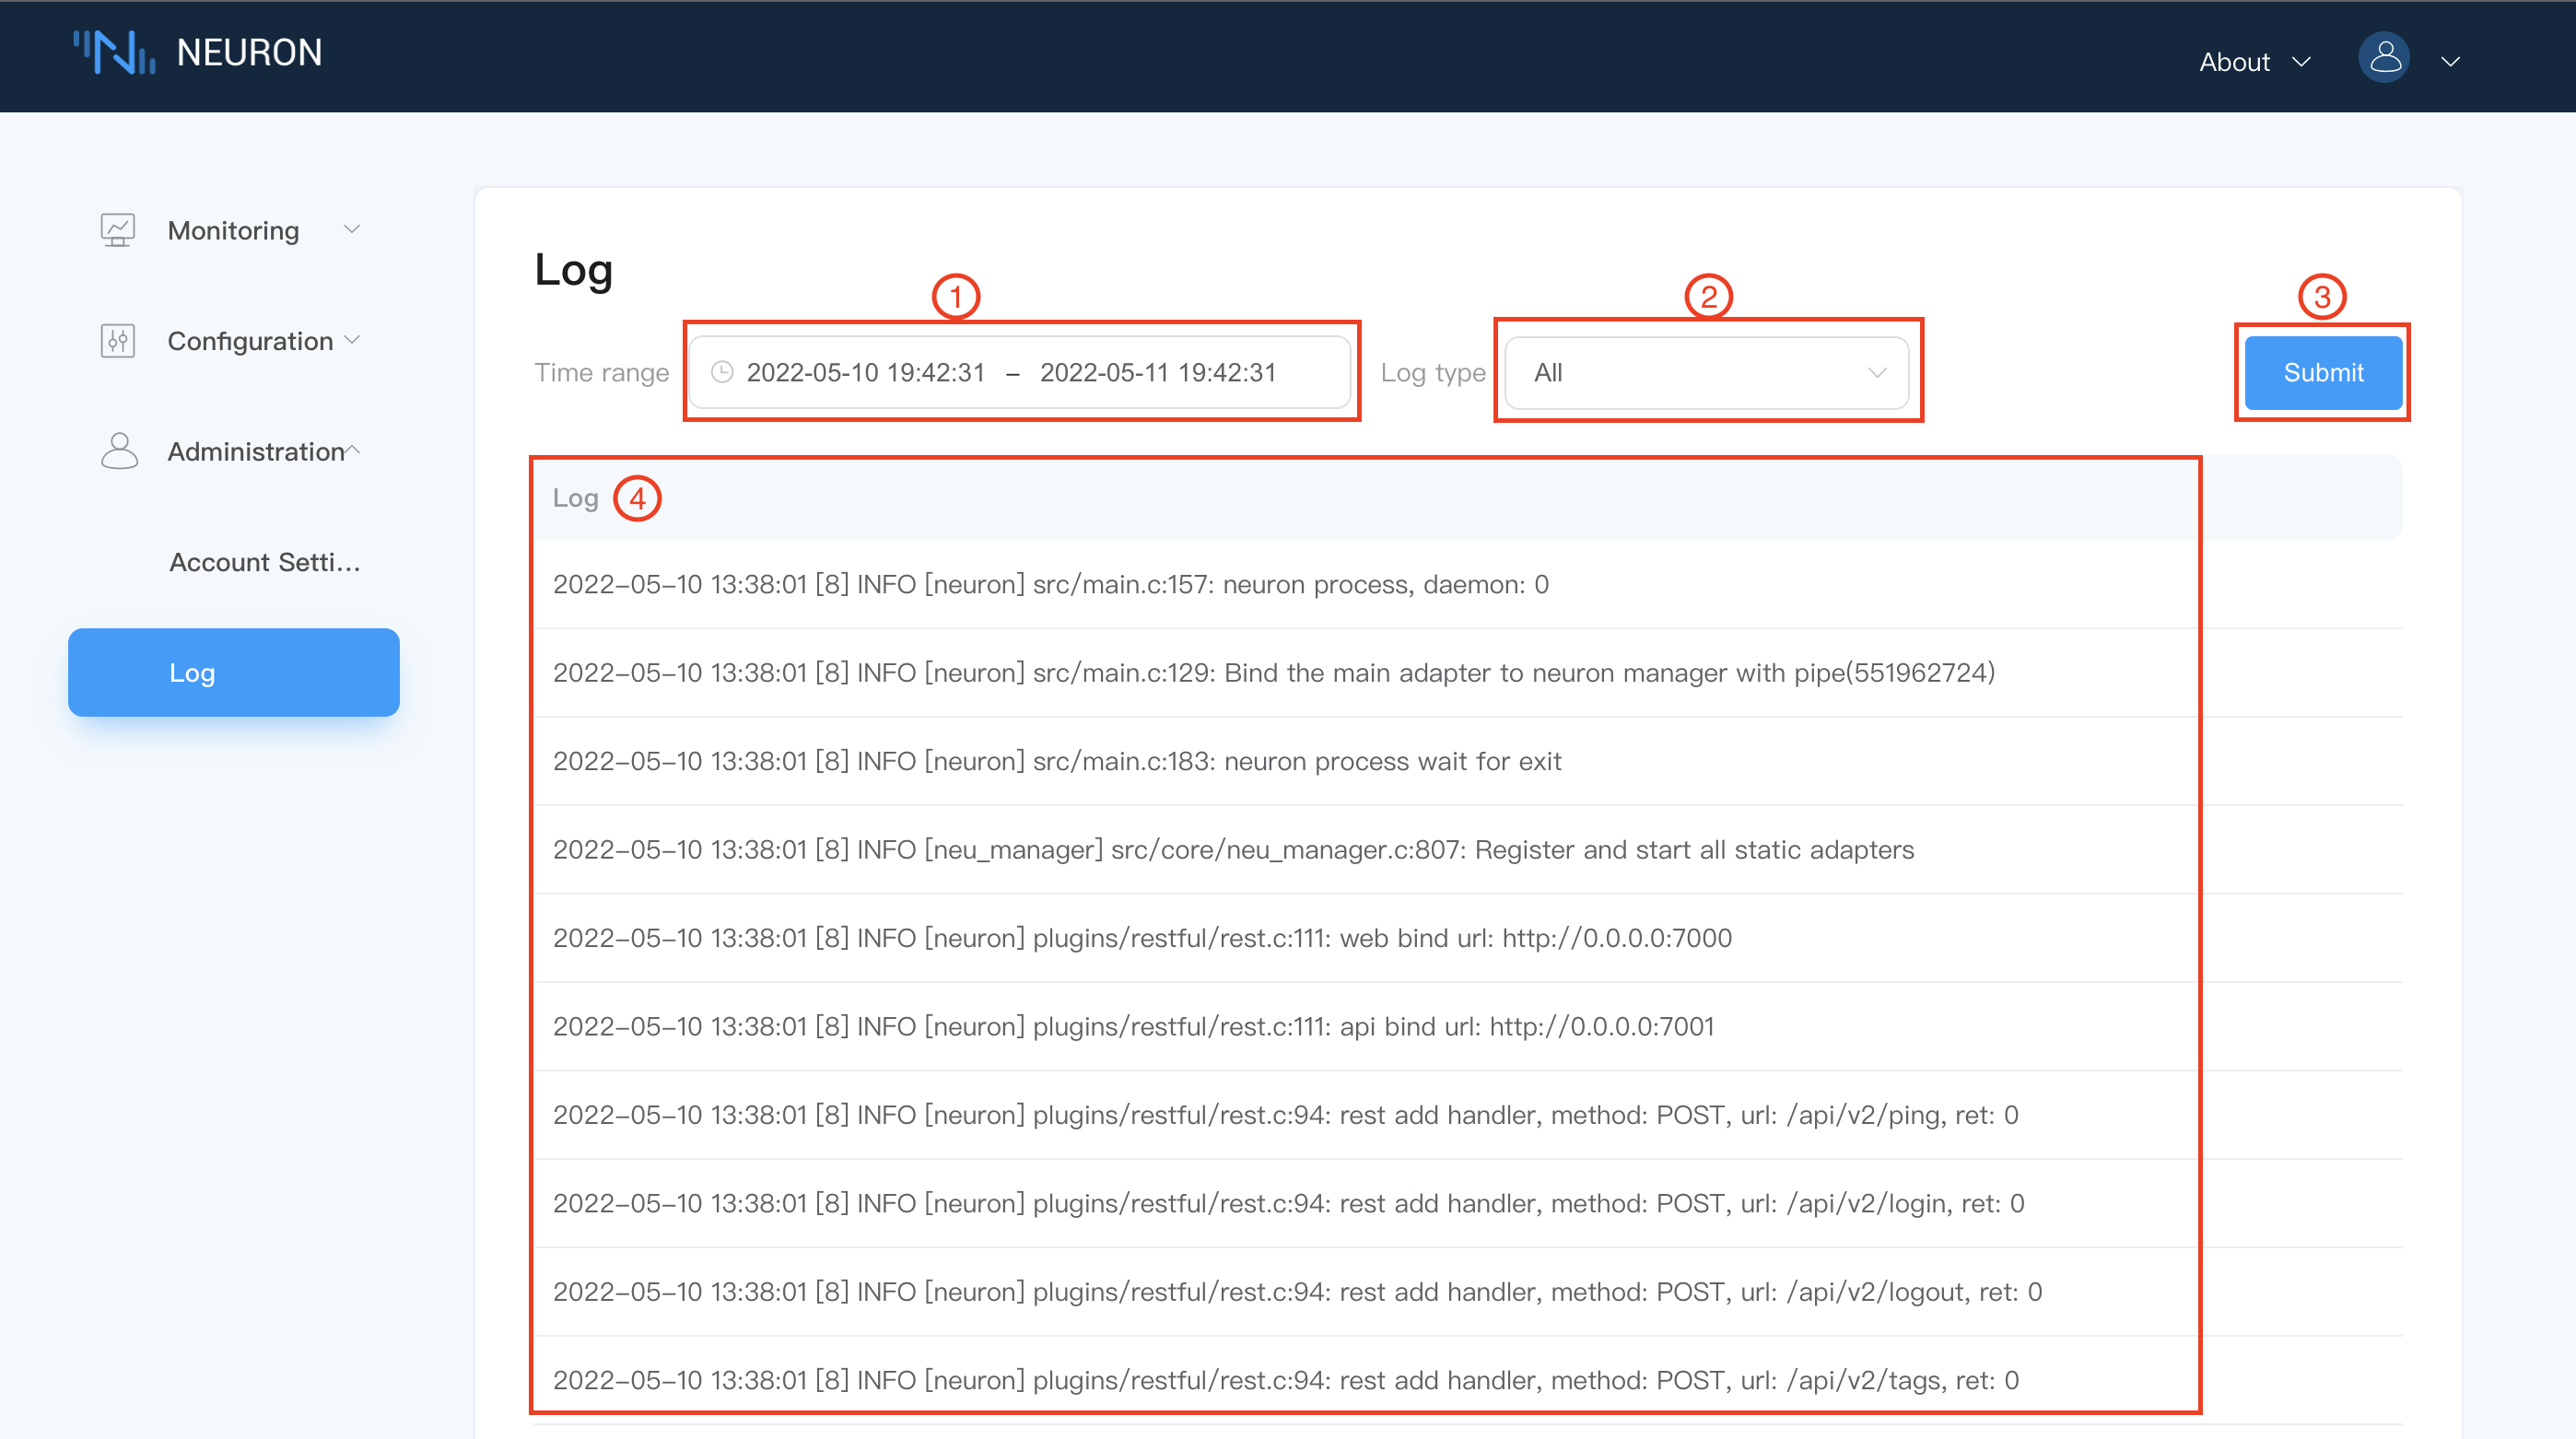Click the Log page heading
This screenshot has width=2576, height=1439.
pyautogui.click(x=573, y=271)
